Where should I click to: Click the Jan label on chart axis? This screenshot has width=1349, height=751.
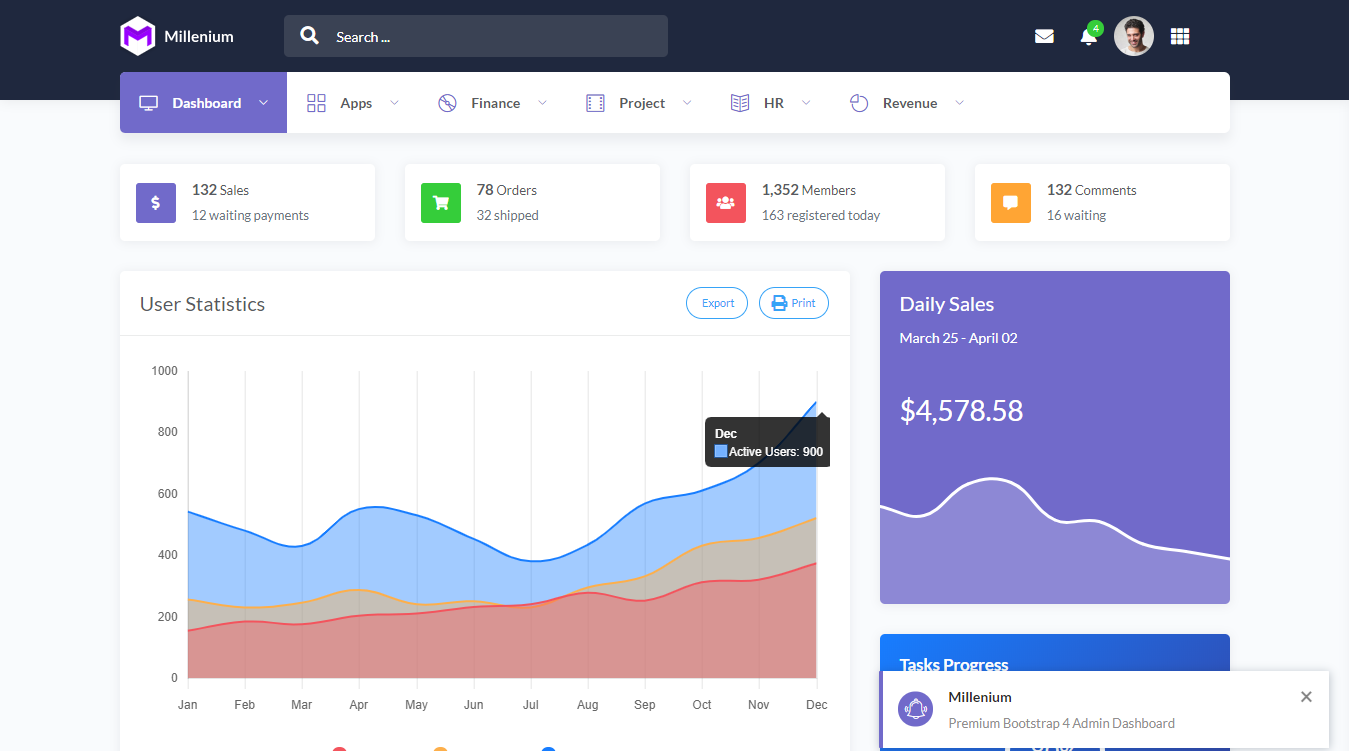coord(188,705)
